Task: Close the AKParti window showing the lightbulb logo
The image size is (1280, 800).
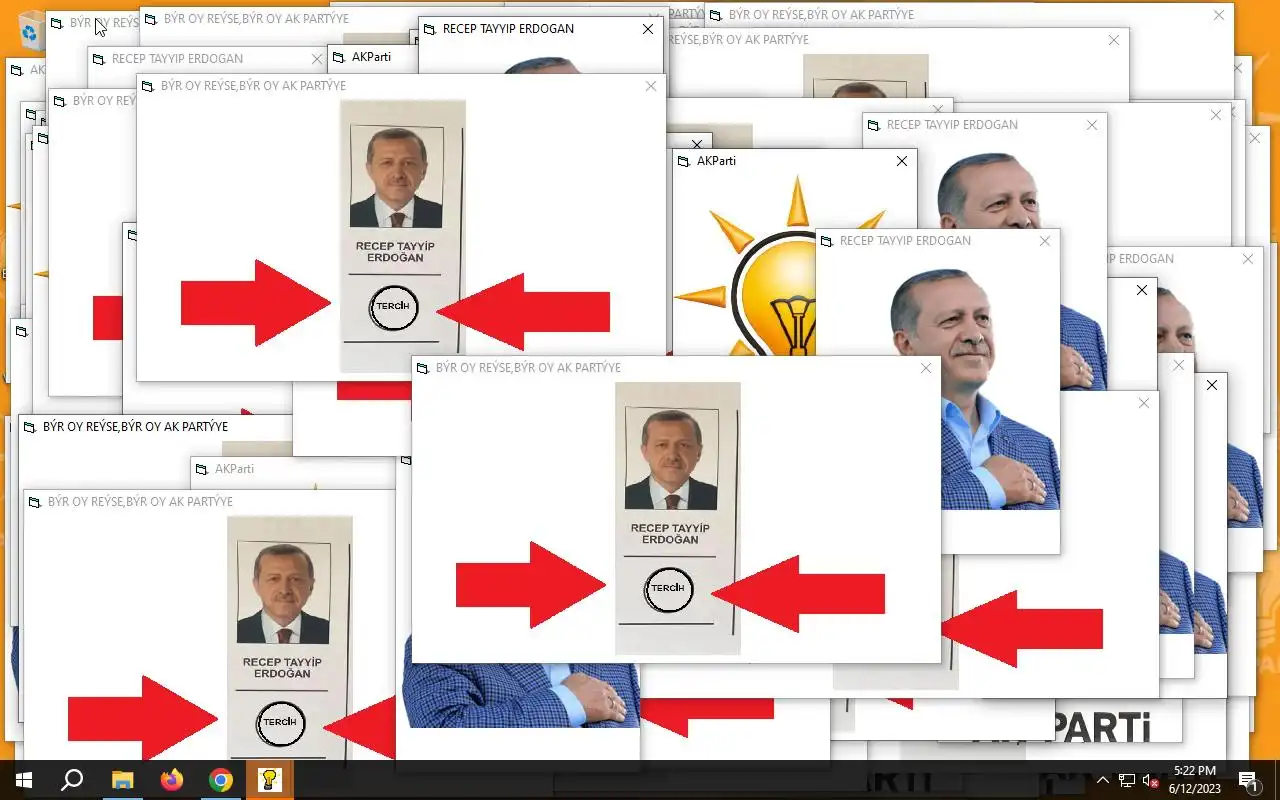Action: [x=902, y=161]
